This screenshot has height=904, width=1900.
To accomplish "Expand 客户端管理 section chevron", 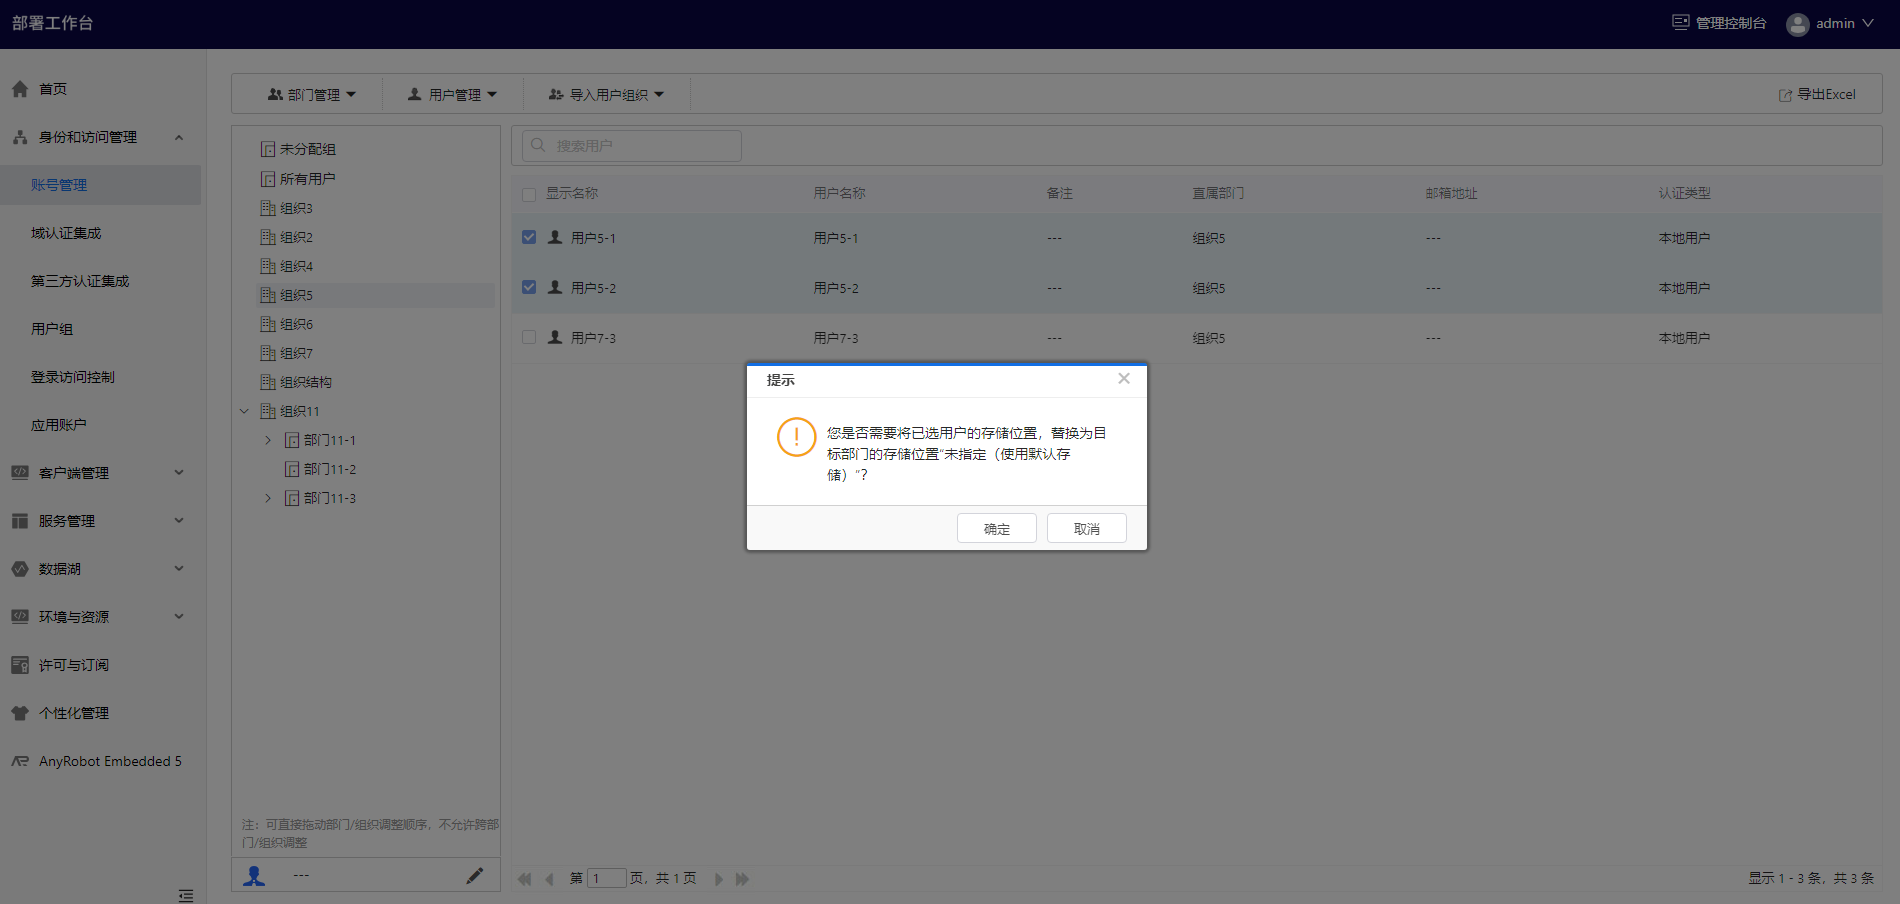I will [179, 472].
